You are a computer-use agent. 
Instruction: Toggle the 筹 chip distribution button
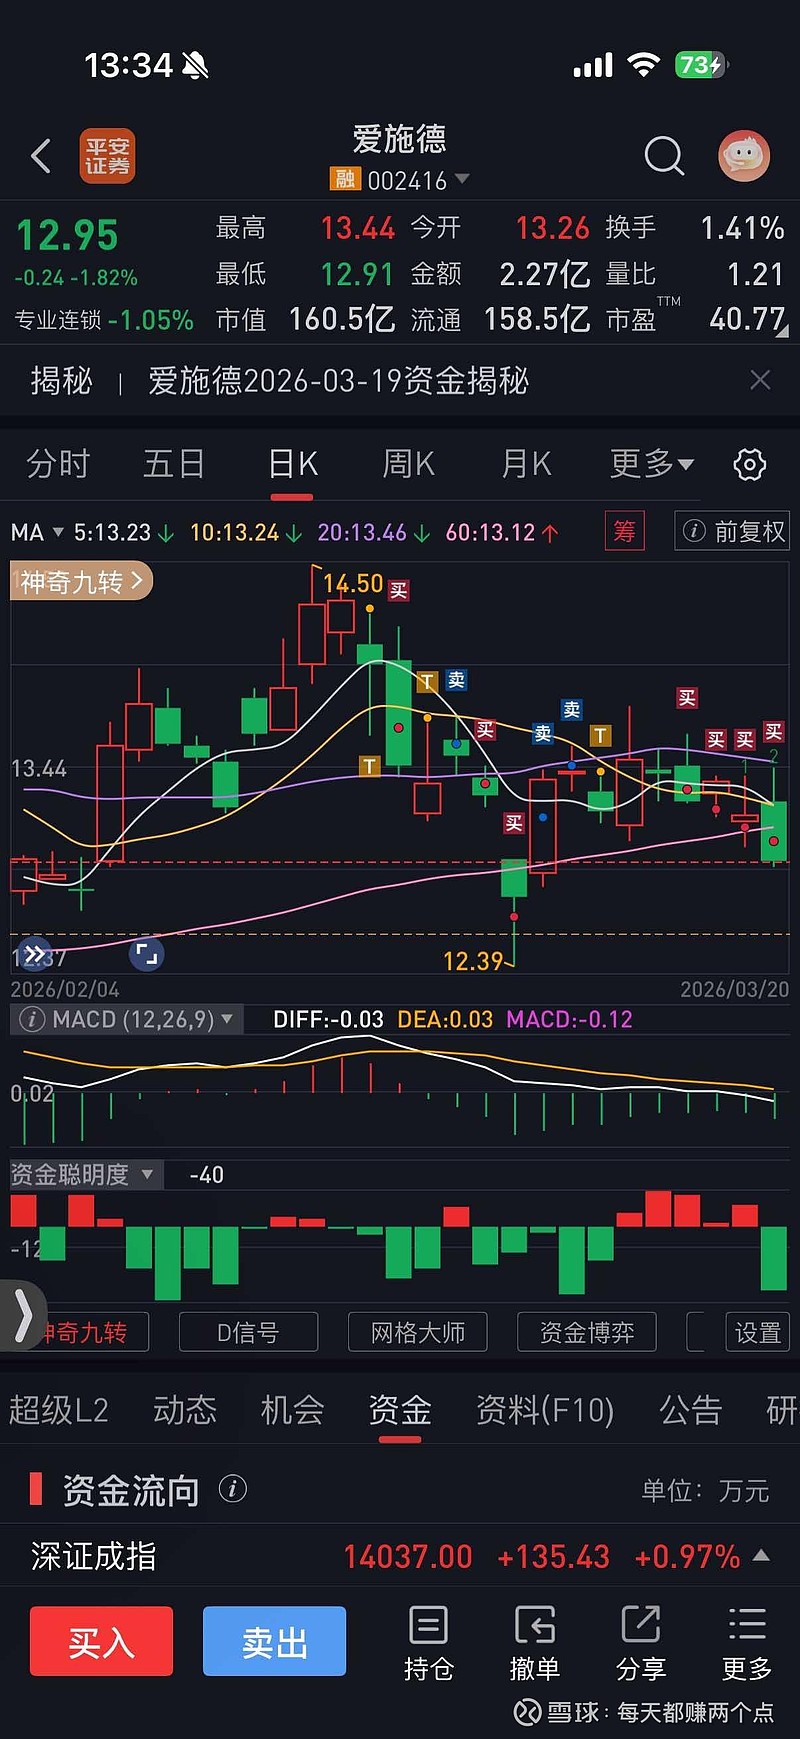(624, 531)
